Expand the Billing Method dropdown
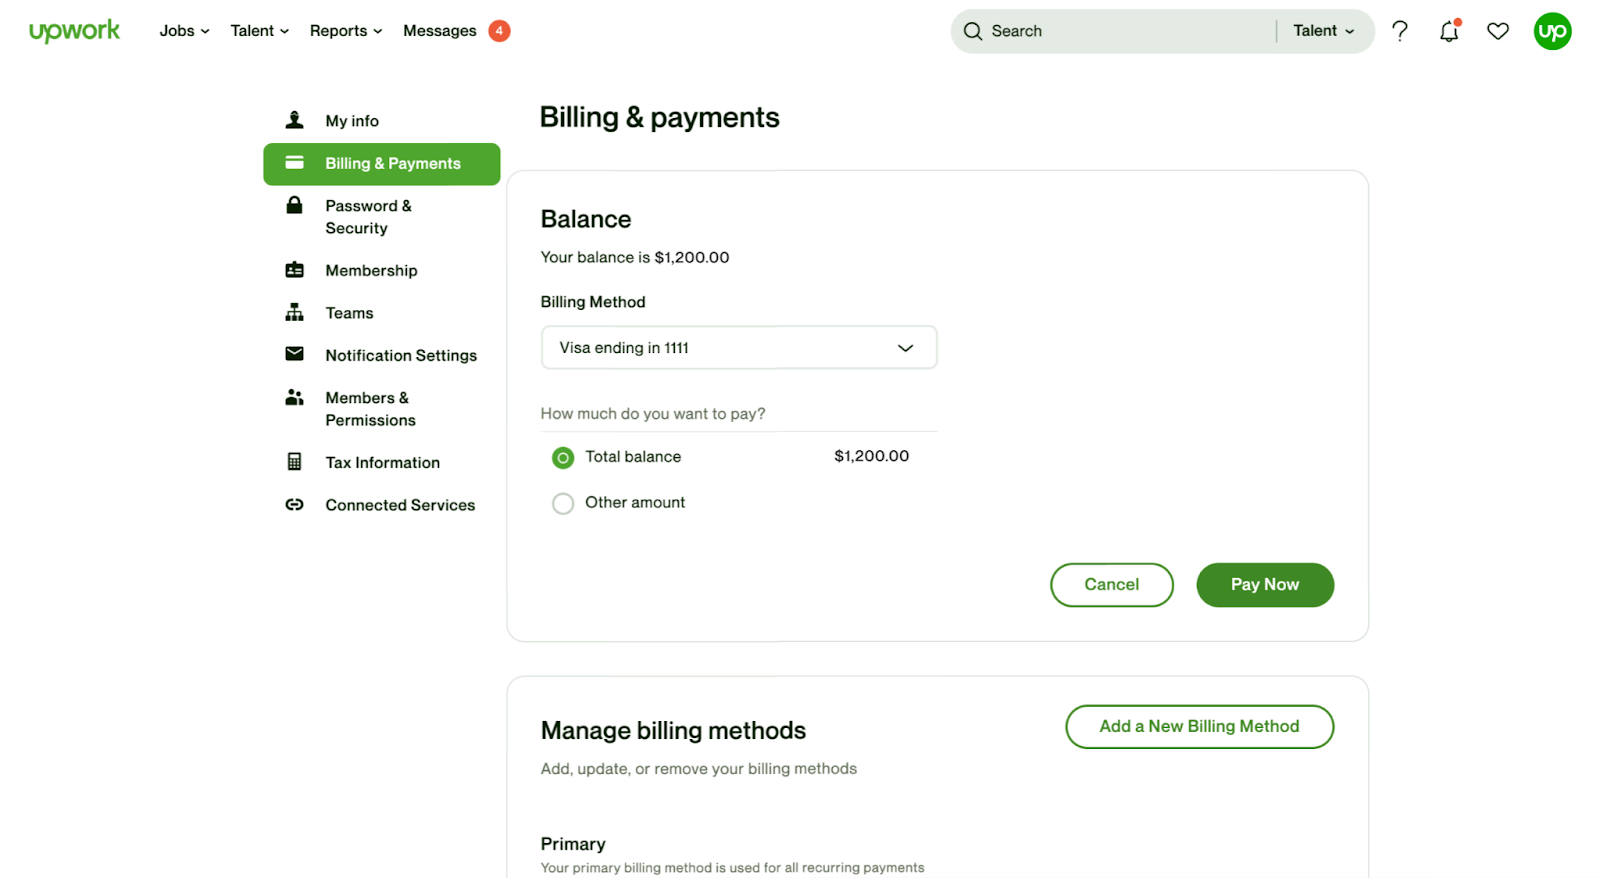Image resolution: width=1600 pixels, height=878 pixels. pyautogui.click(x=738, y=348)
